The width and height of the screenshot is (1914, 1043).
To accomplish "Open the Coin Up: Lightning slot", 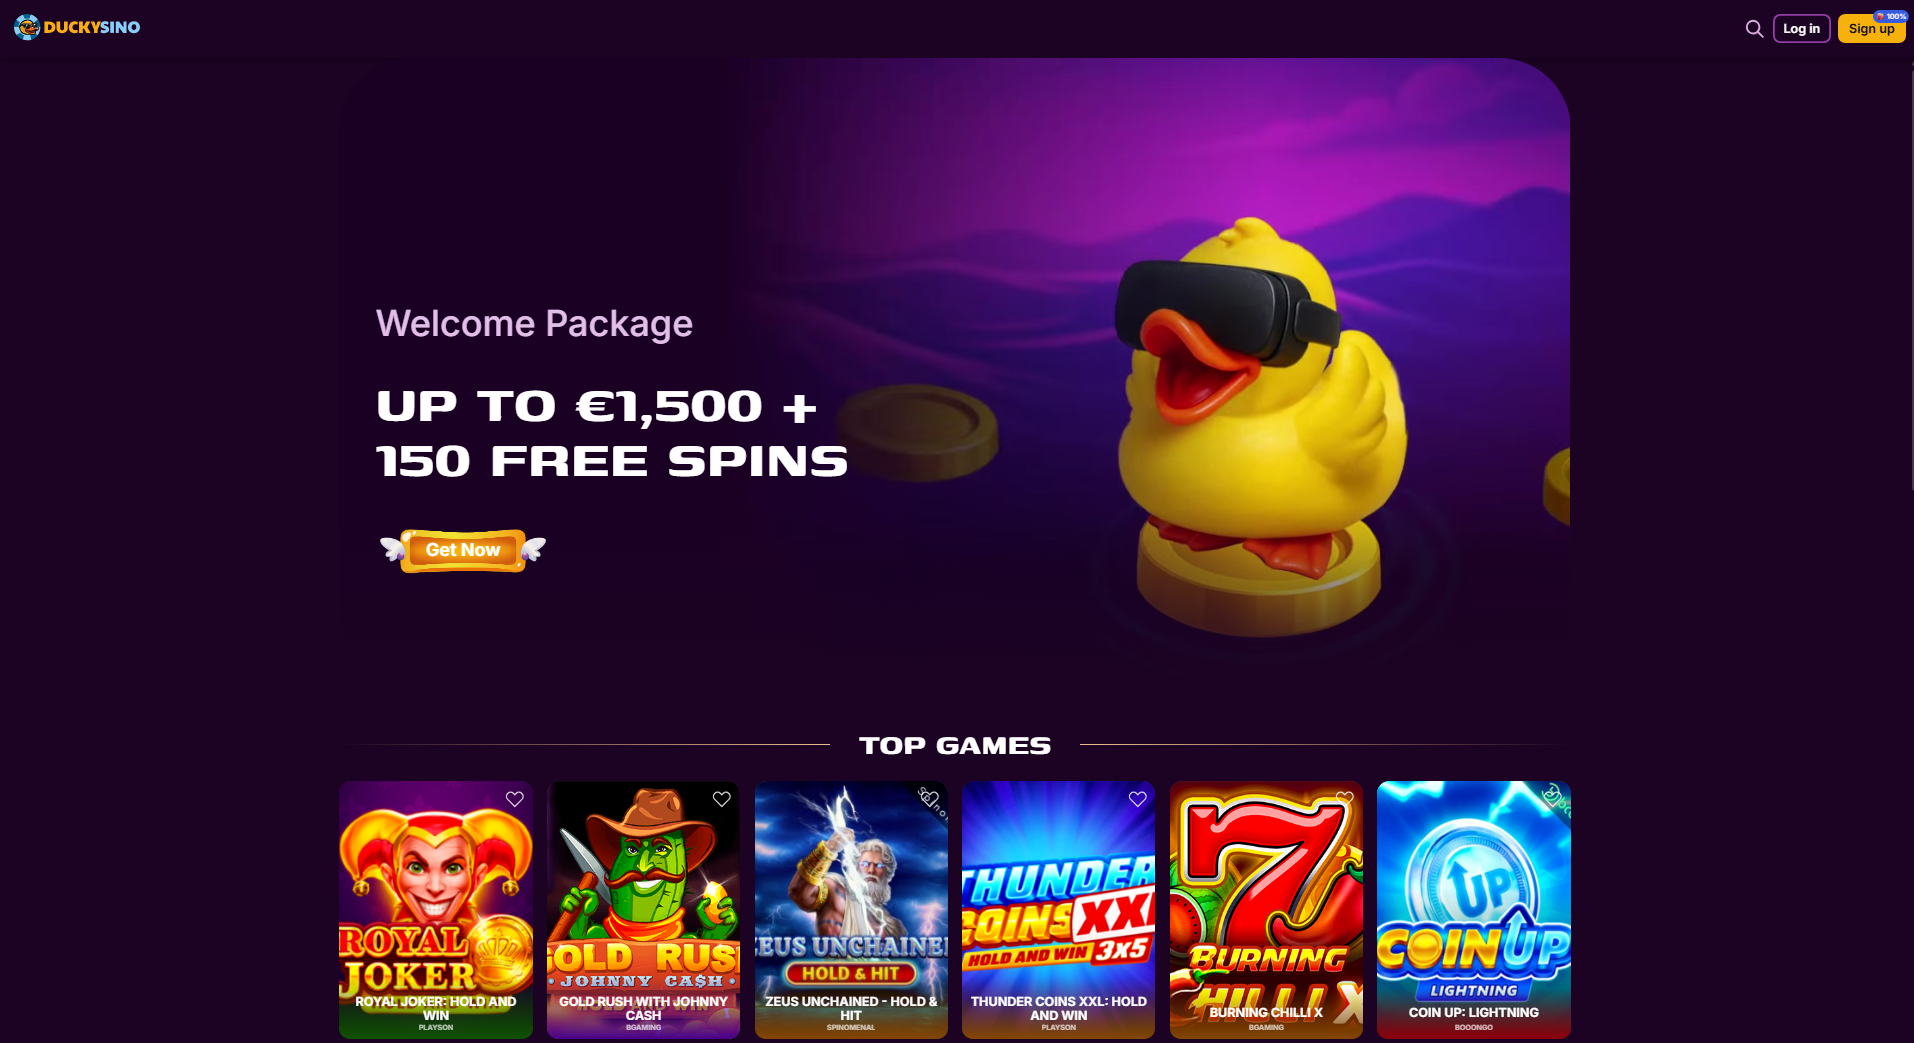I will (x=1474, y=910).
